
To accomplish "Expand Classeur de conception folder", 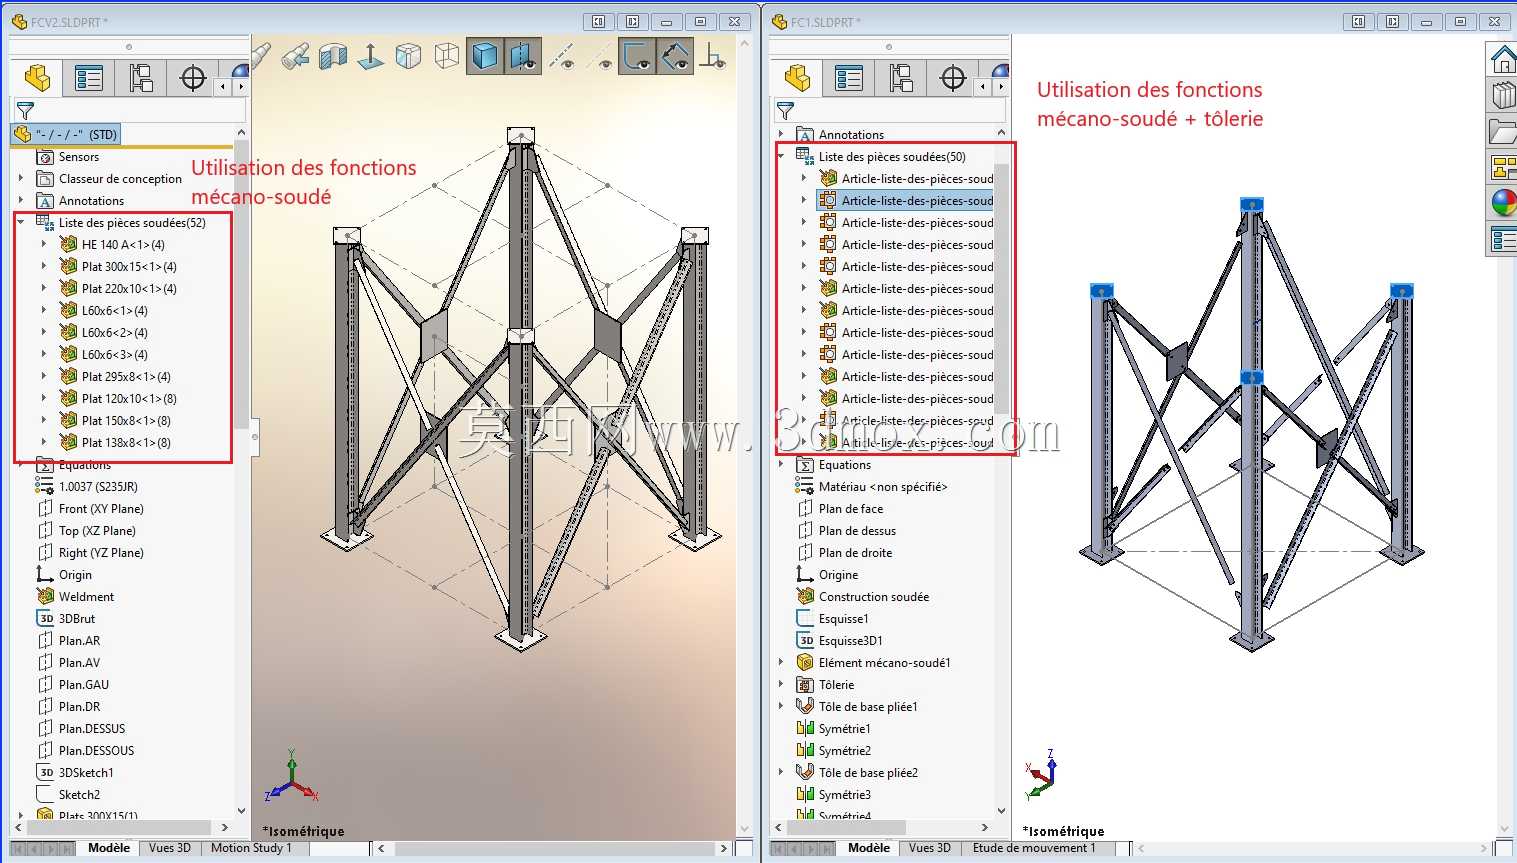I will (21, 178).
